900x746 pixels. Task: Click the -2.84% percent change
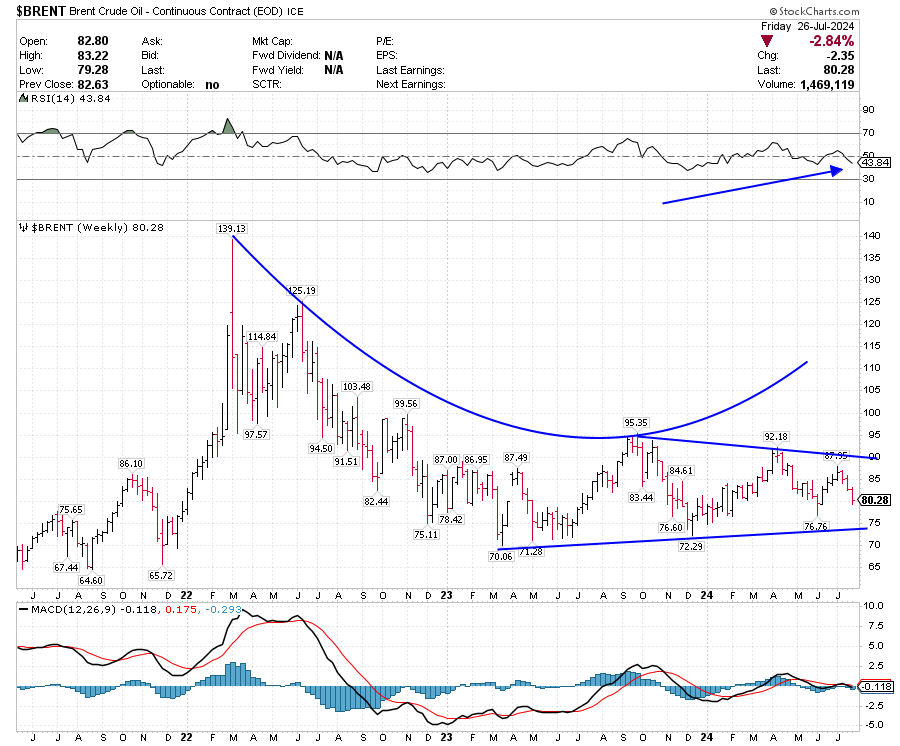(832, 41)
